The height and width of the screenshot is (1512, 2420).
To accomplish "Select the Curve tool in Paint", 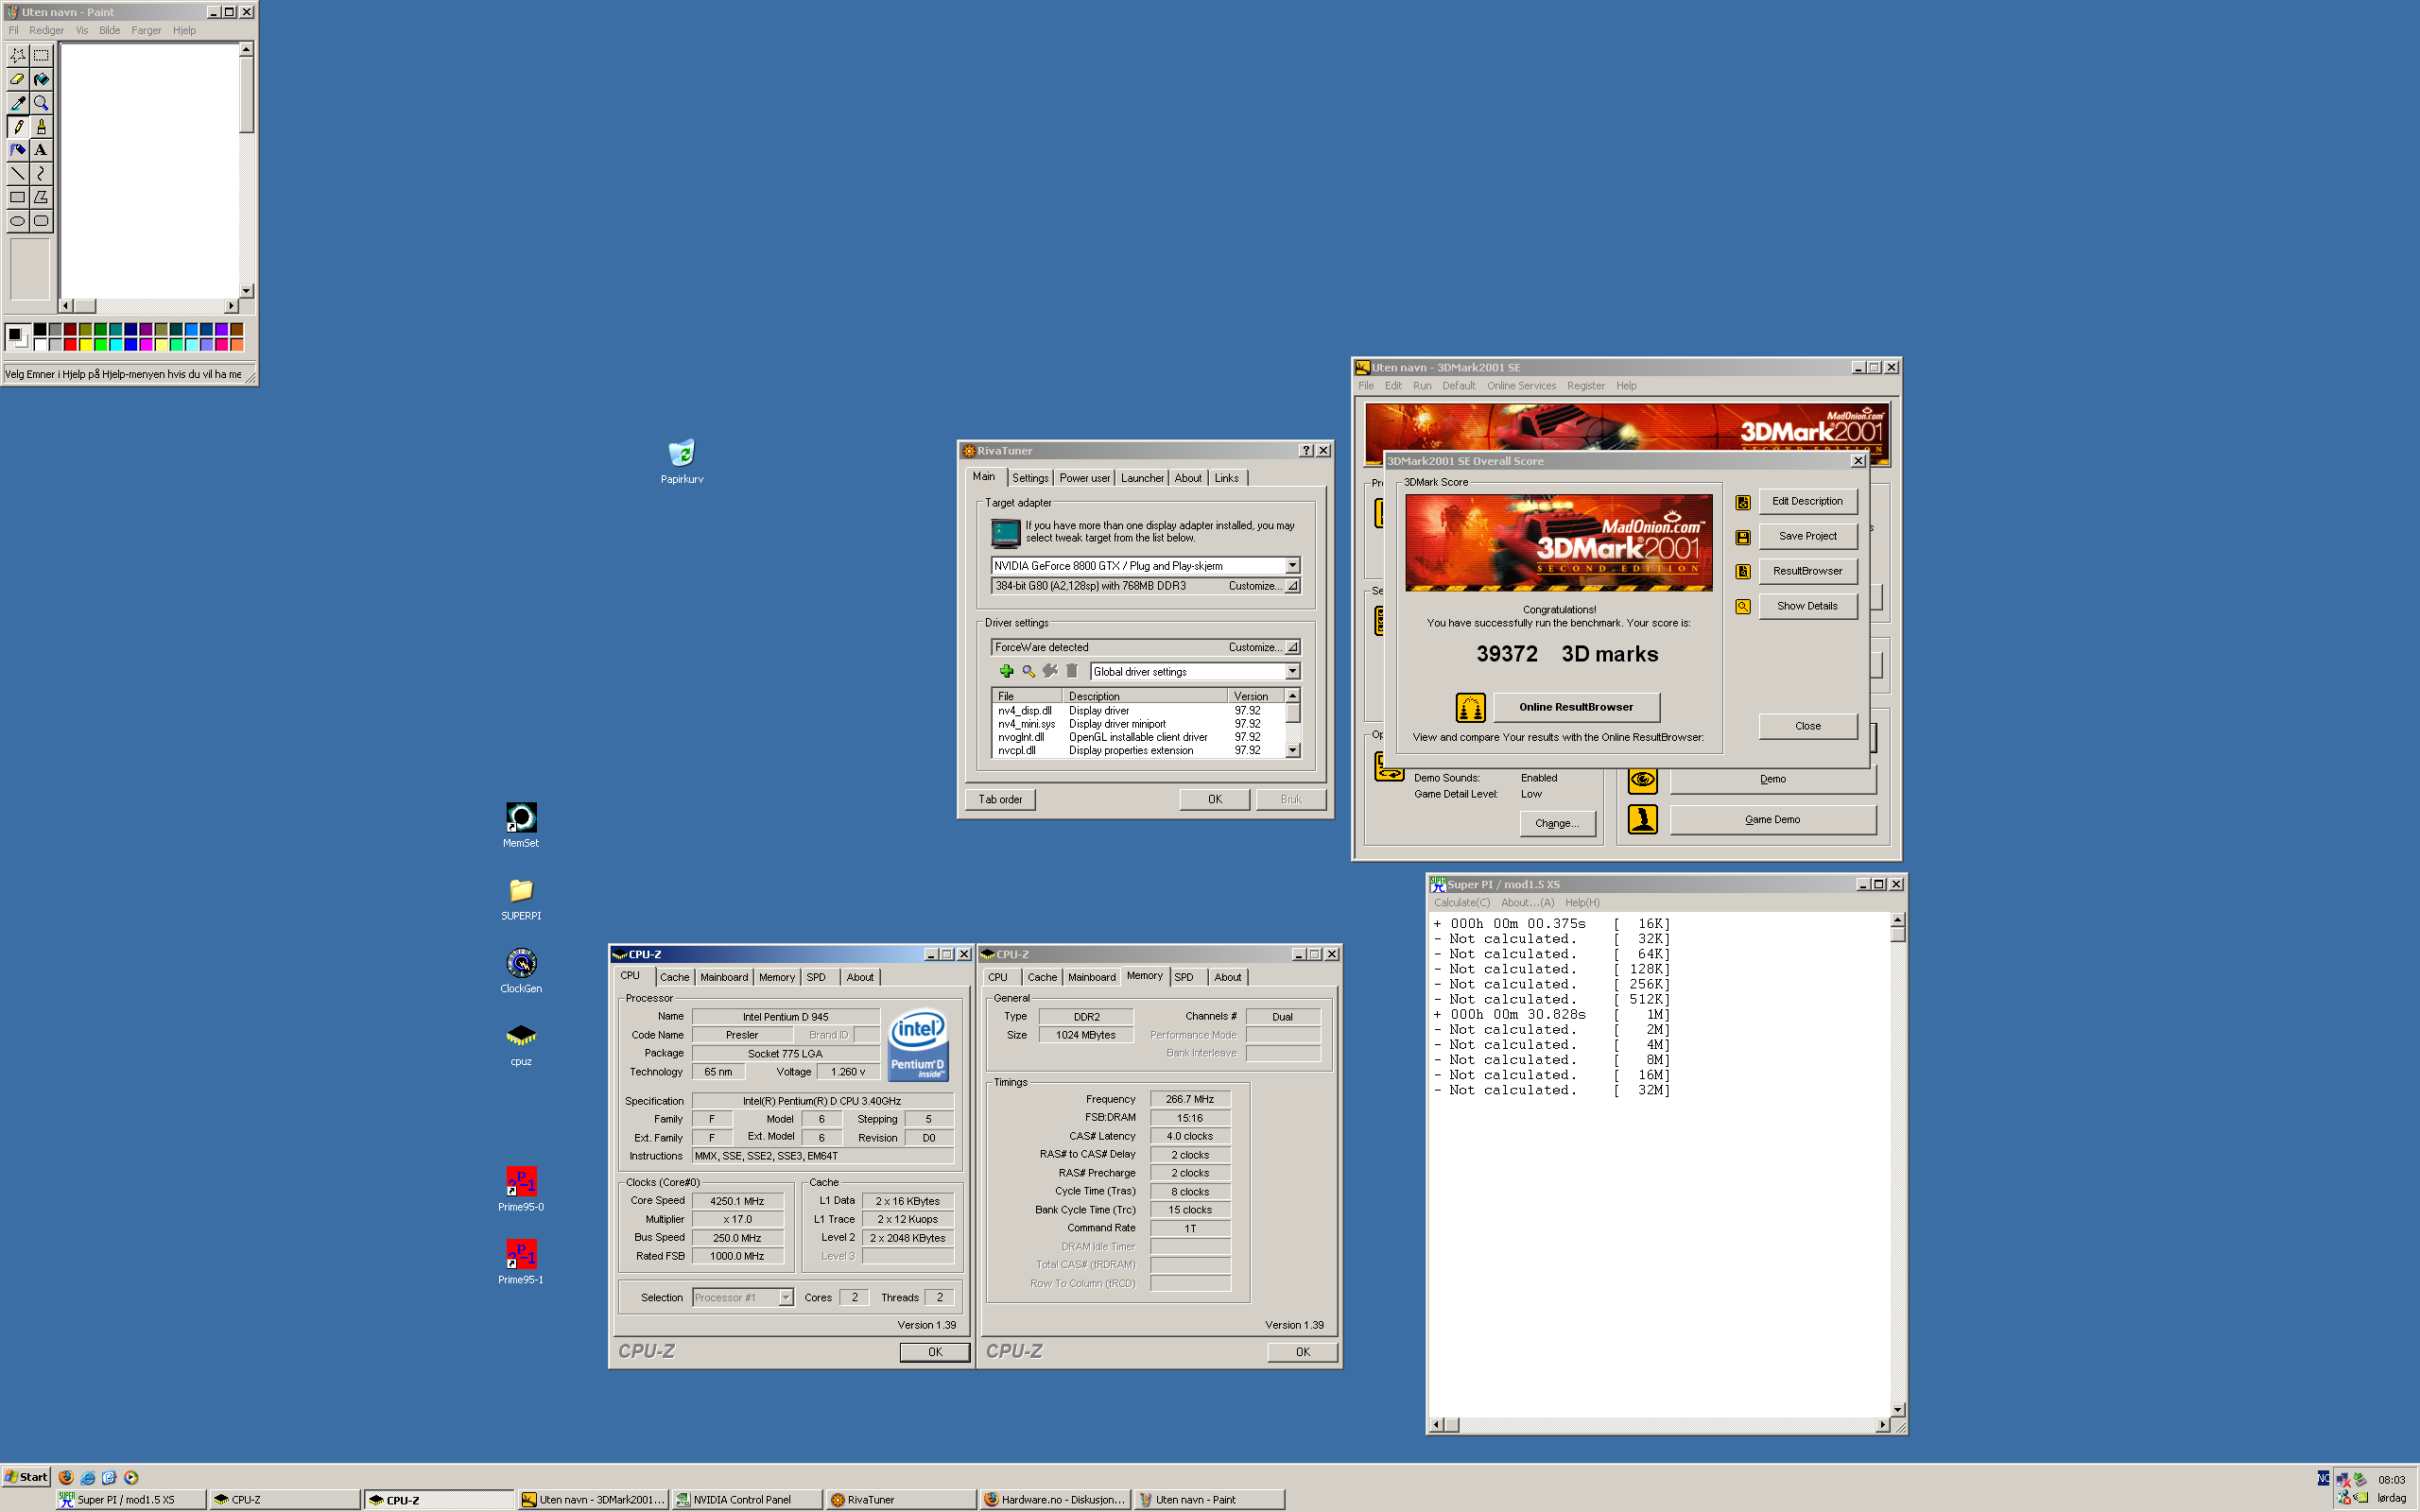I will coord(41,174).
